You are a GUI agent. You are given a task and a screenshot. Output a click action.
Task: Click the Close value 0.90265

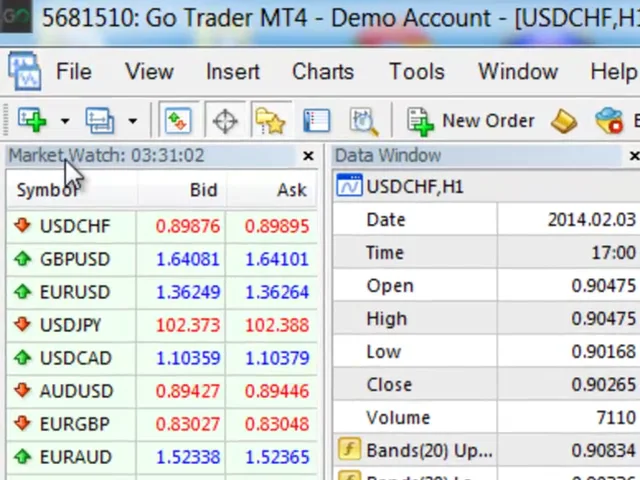click(604, 385)
